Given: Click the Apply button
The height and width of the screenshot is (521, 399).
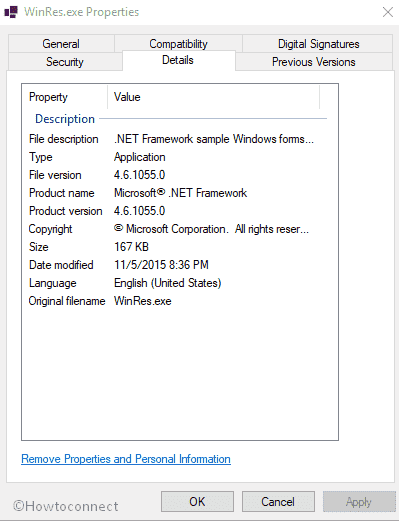Looking at the screenshot, I should point(359,501).
